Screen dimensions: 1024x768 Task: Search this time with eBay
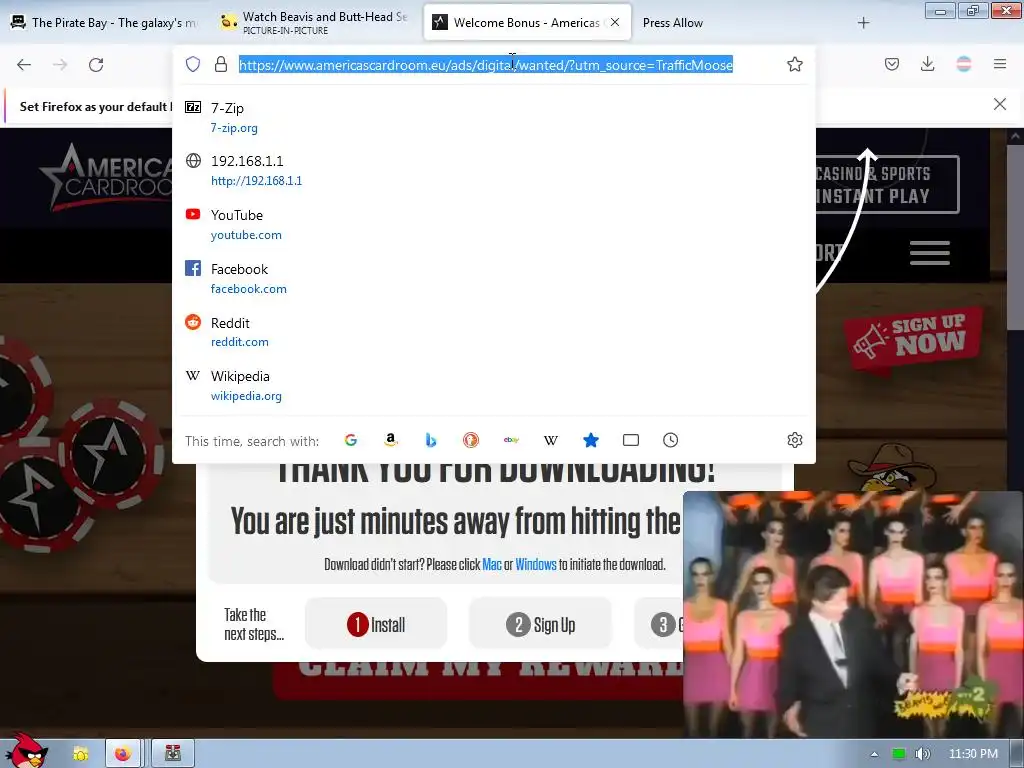click(x=511, y=440)
